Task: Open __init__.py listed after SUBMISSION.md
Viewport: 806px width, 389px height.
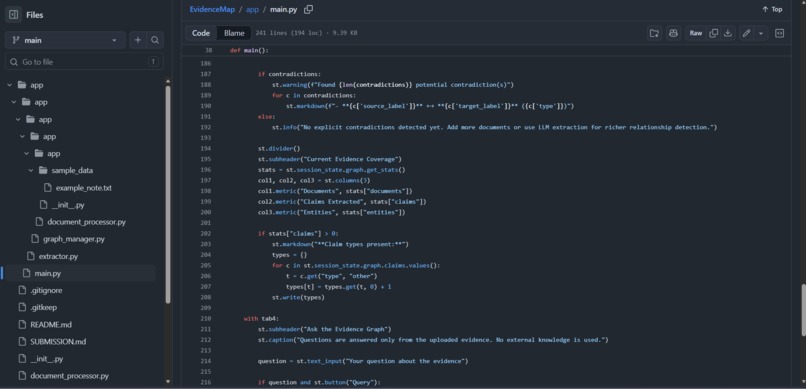Action: pyautogui.click(x=47, y=359)
